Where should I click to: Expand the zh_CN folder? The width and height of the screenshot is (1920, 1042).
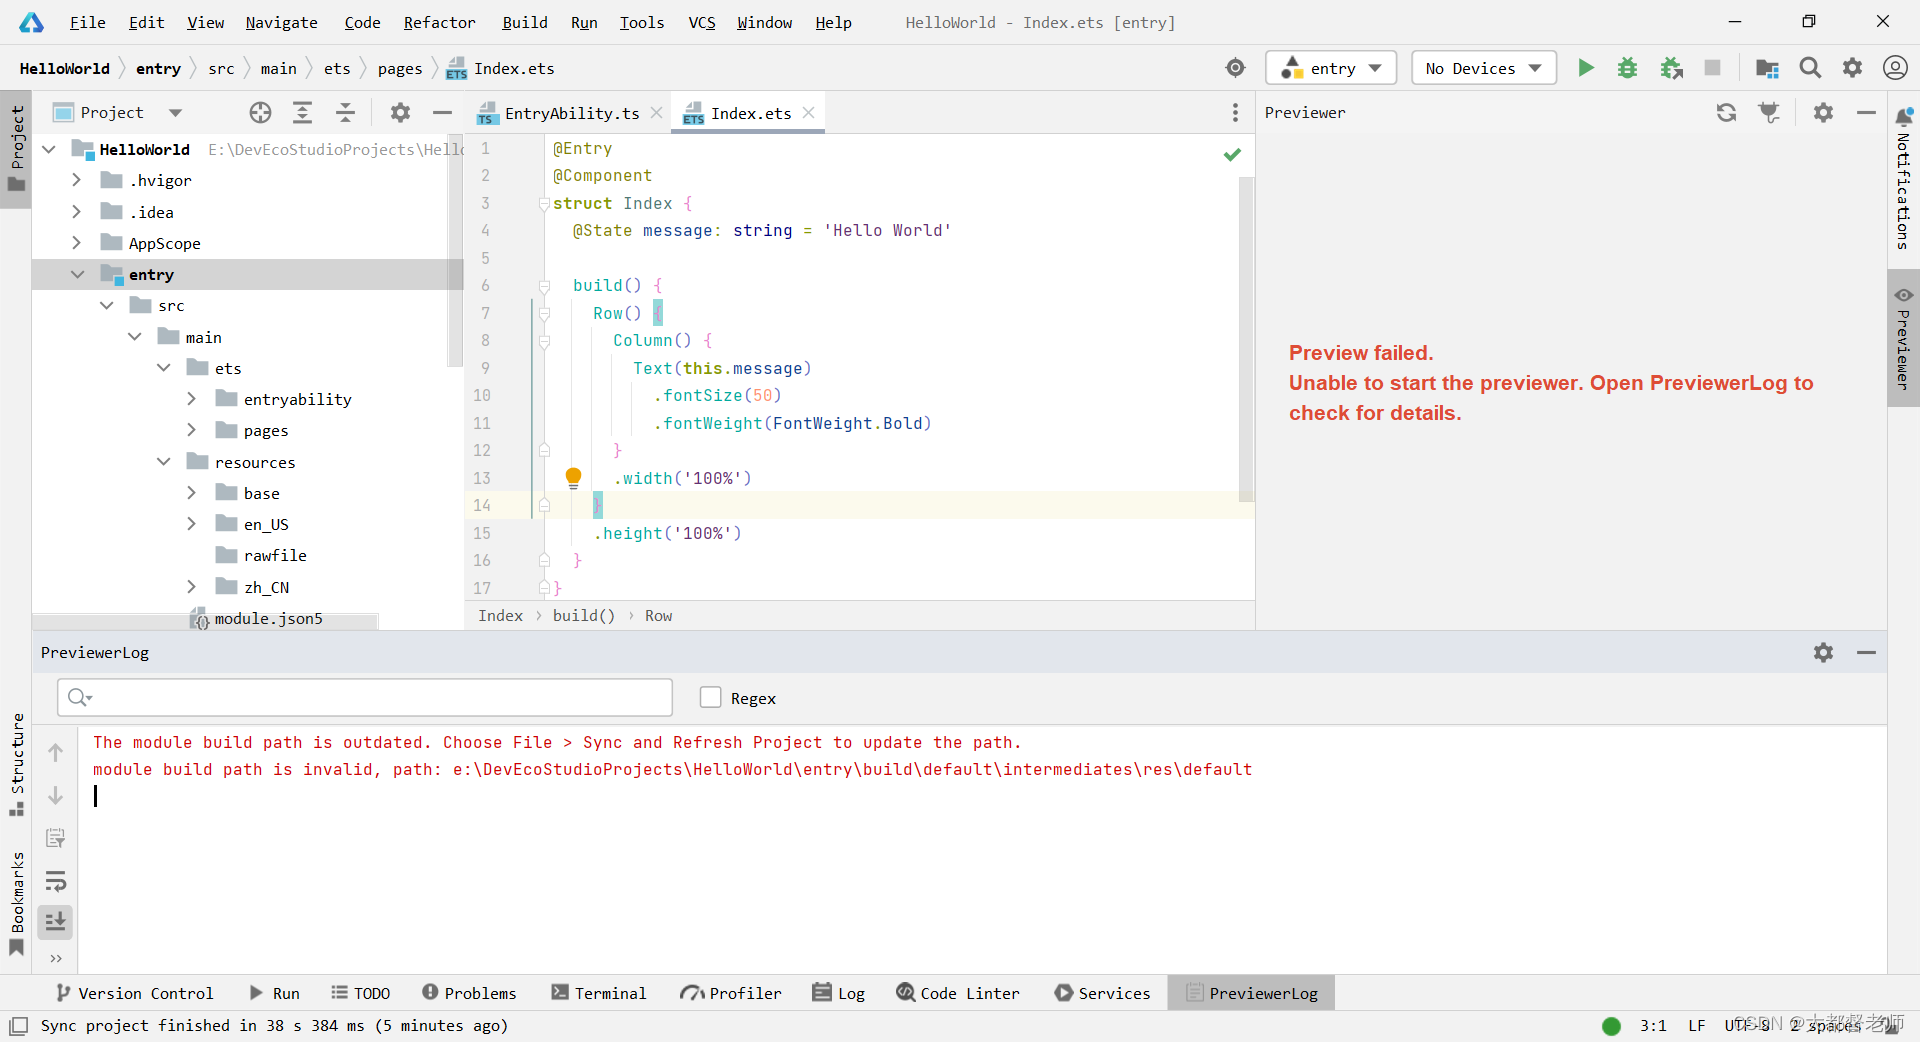[191, 587]
